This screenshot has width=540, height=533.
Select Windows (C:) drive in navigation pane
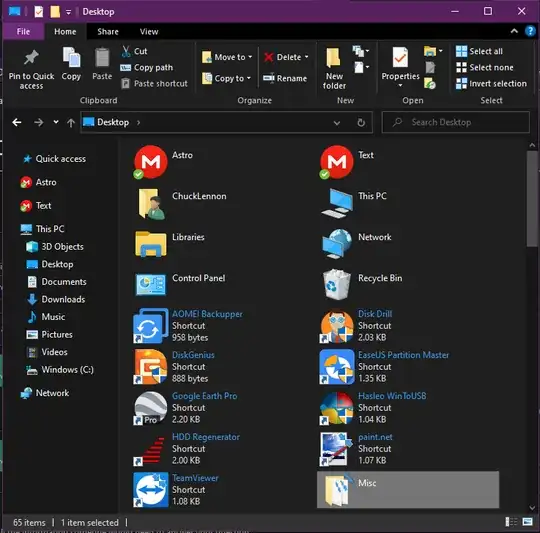tap(61, 370)
